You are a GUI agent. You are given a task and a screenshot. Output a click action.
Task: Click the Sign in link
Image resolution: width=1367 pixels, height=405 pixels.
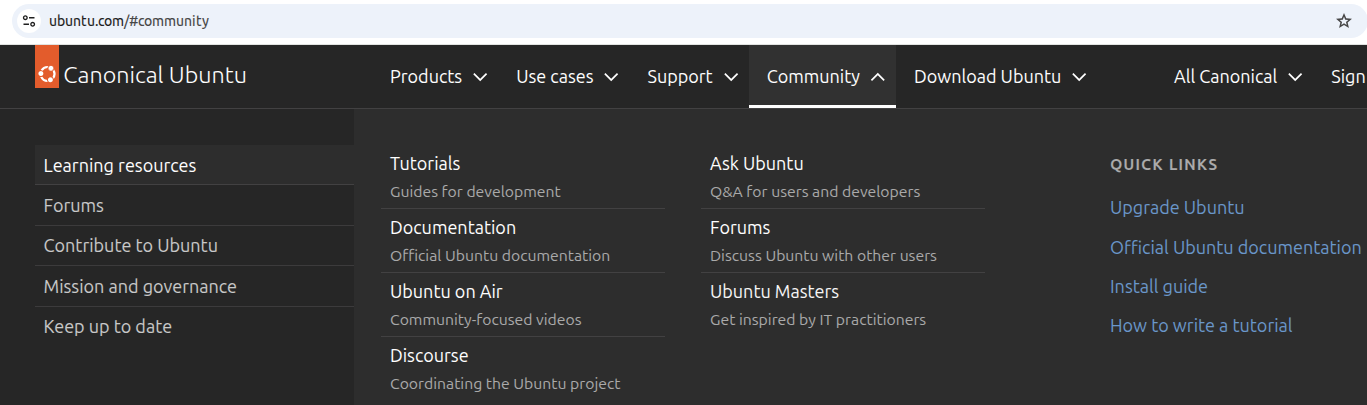coord(1349,77)
